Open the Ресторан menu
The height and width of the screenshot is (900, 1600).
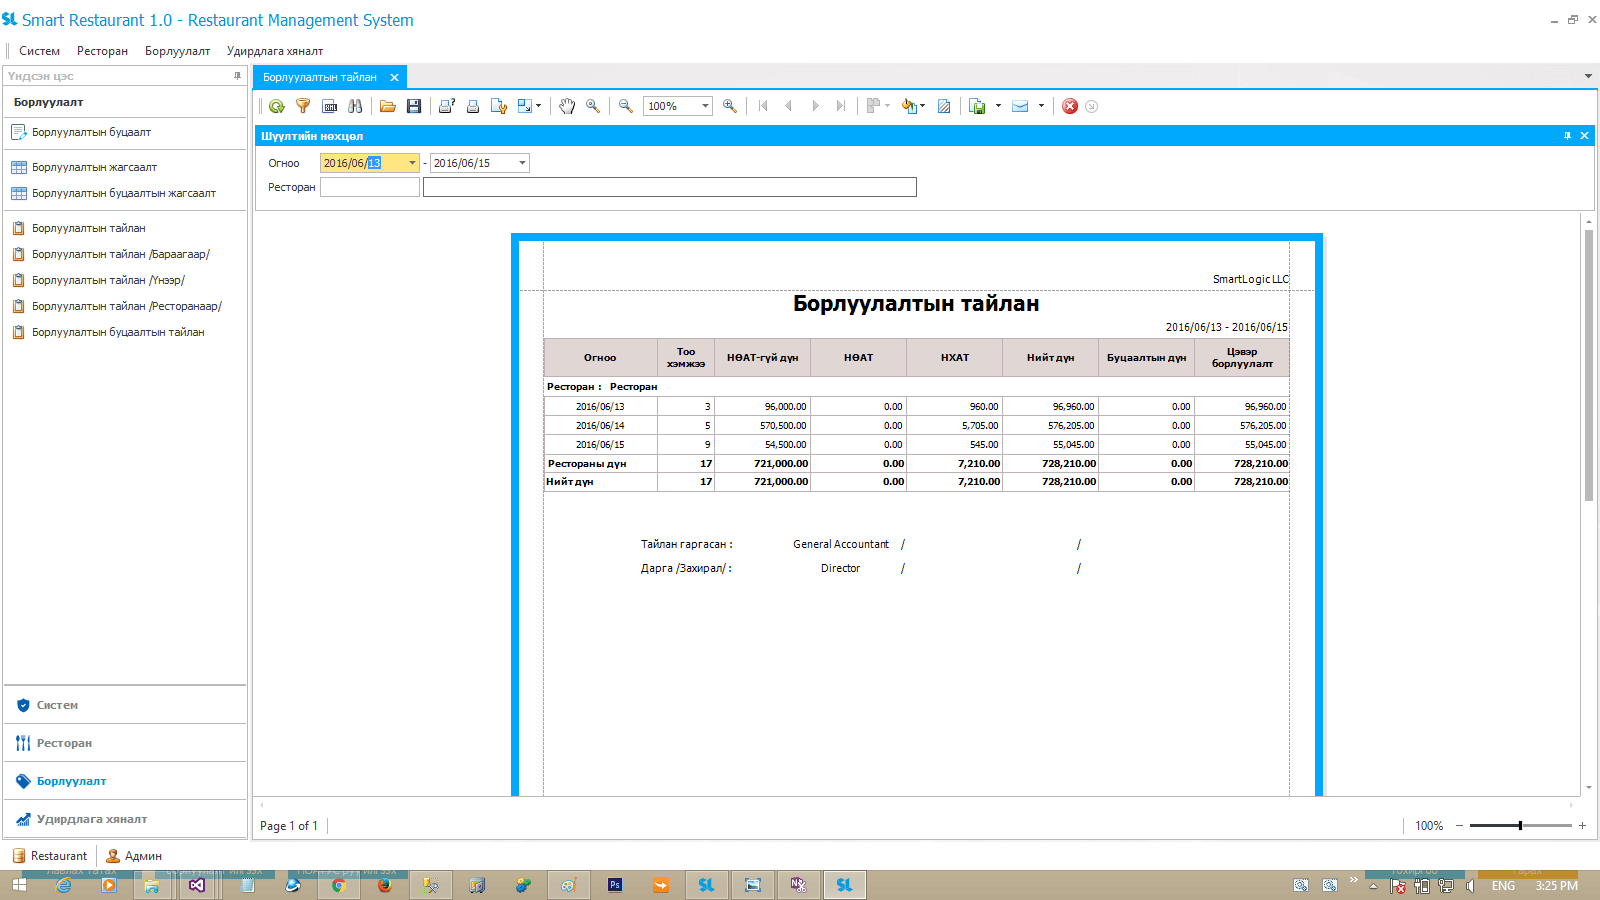(102, 51)
